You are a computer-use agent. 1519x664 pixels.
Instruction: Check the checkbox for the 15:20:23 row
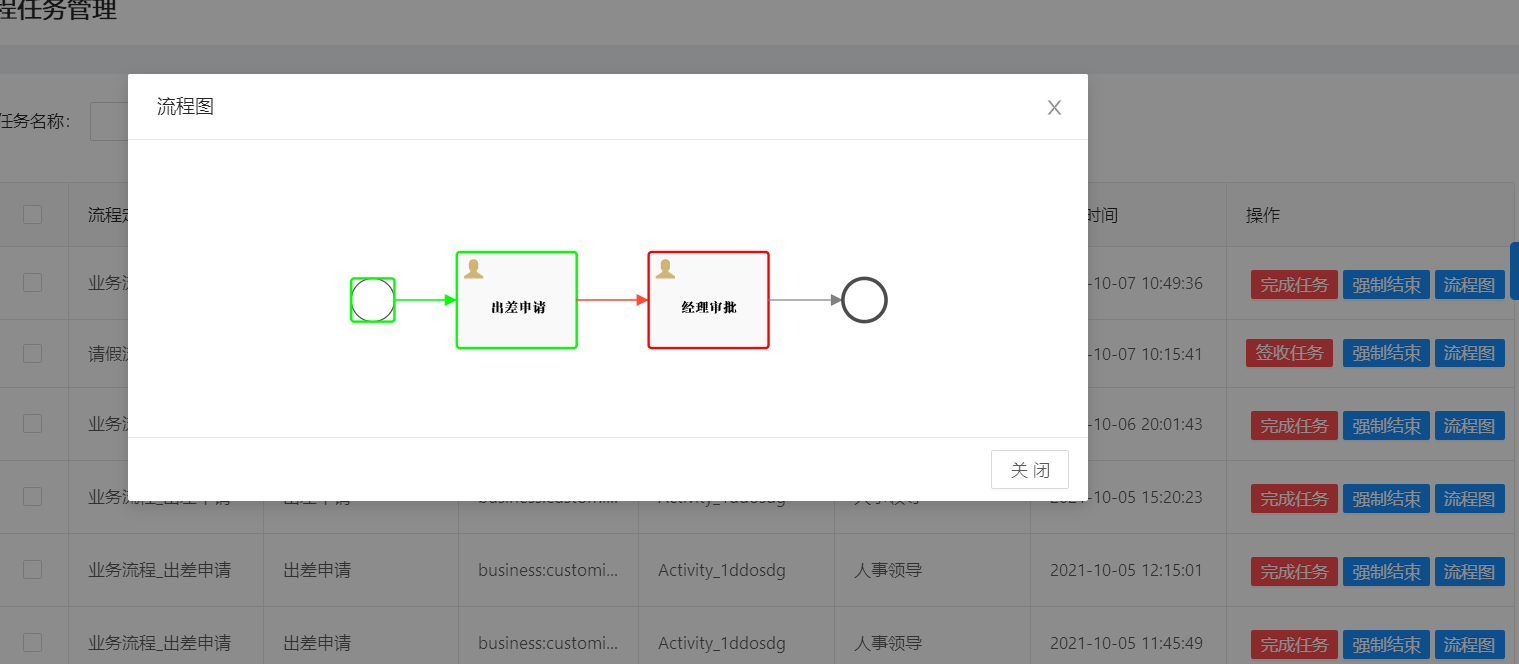point(33,496)
